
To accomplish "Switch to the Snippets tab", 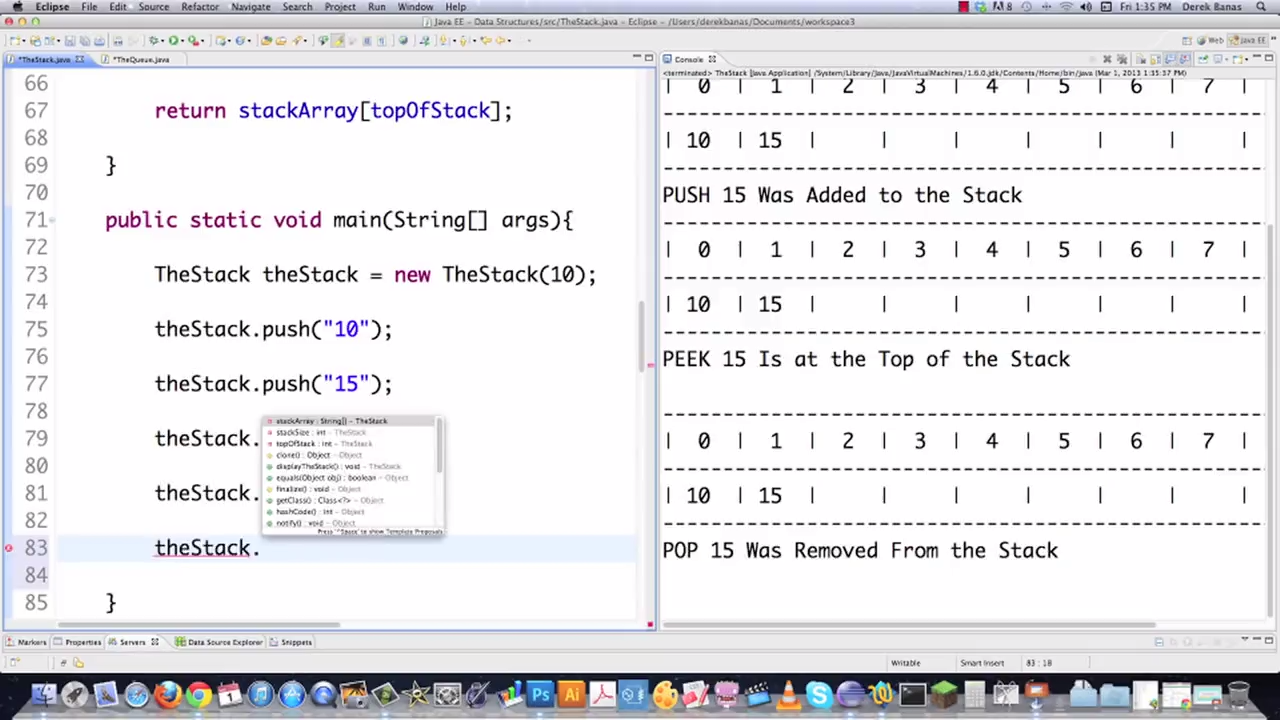I will tap(291, 642).
